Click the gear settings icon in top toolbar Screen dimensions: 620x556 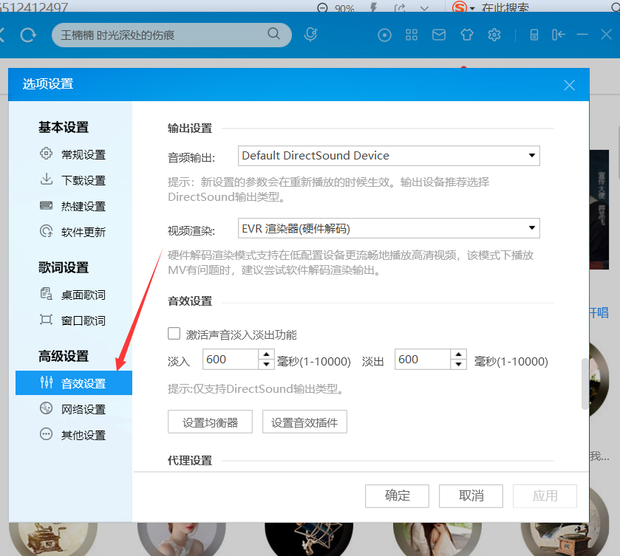pyautogui.click(x=494, y=35)
